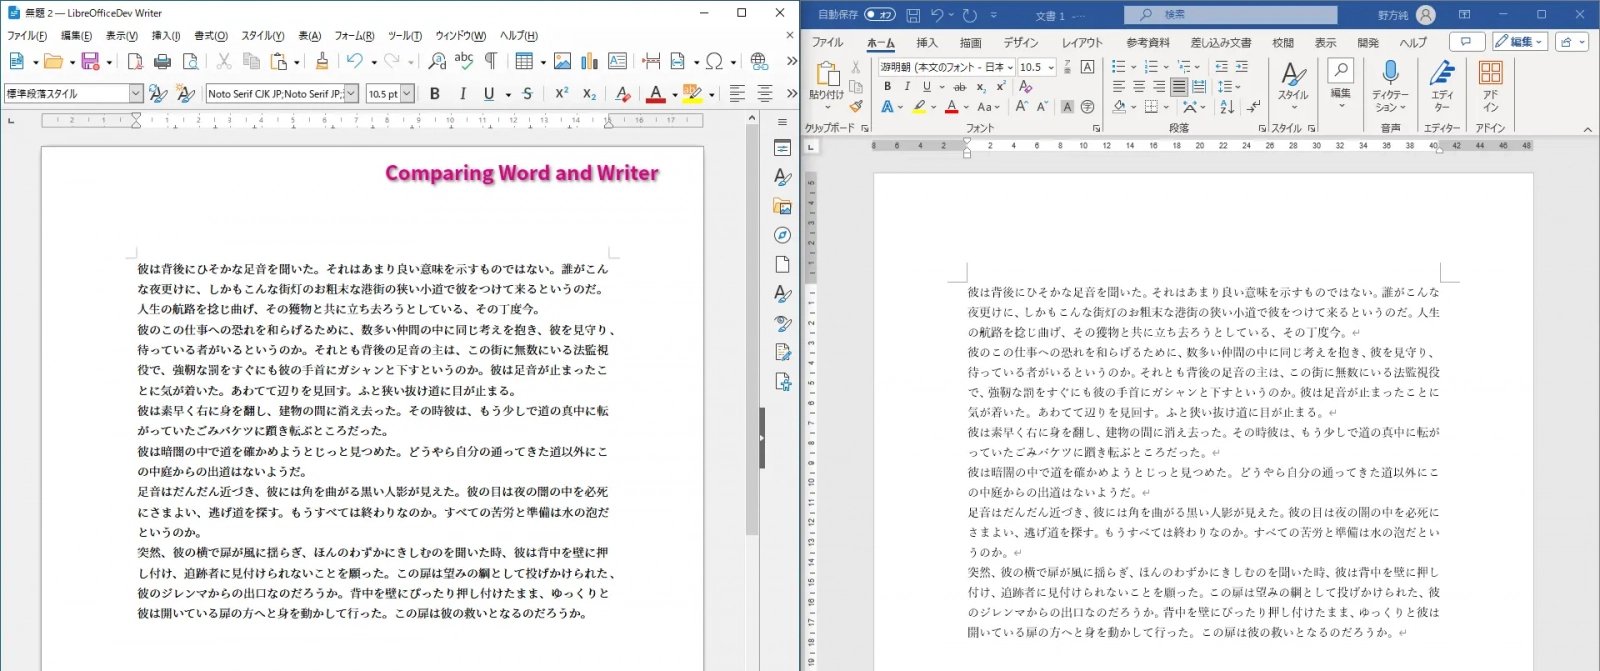This screenshot has height=671, width=1600.
Task: Open sidebar Properties deck in Writer
Action: click(782, 148)
